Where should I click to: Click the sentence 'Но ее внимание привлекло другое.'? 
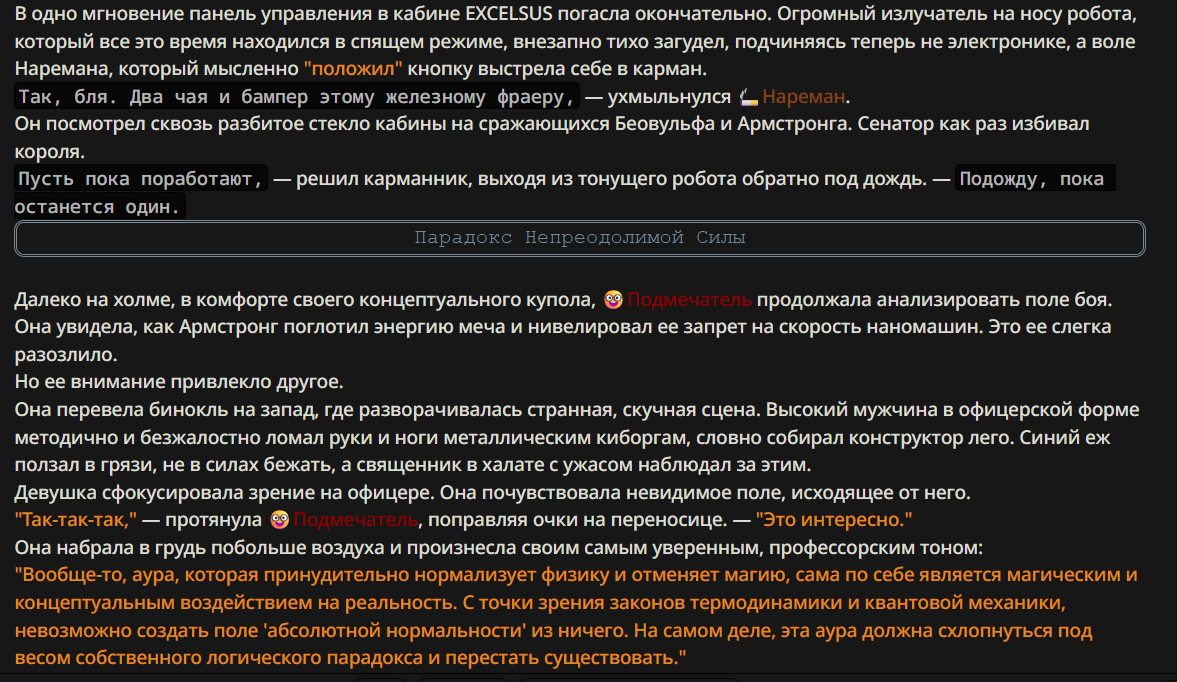179,382
